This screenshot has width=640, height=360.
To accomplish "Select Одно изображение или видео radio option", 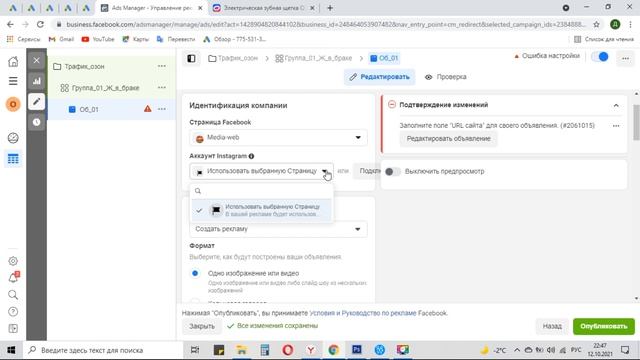I will tap(195, 273).
